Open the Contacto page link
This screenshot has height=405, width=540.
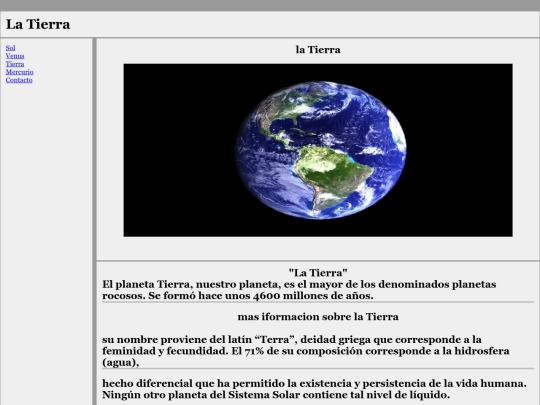19,80
